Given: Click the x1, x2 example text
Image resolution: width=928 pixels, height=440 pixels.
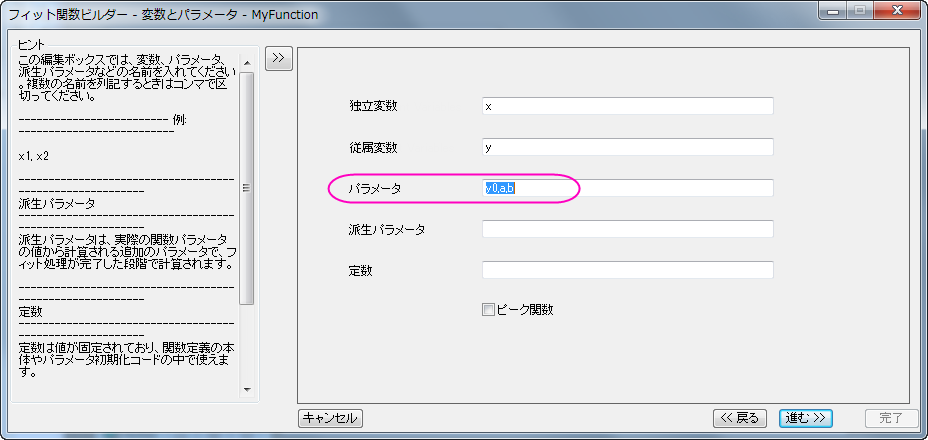Looking at the screenshot, I should pyautogui.click(x=34, y=156).
